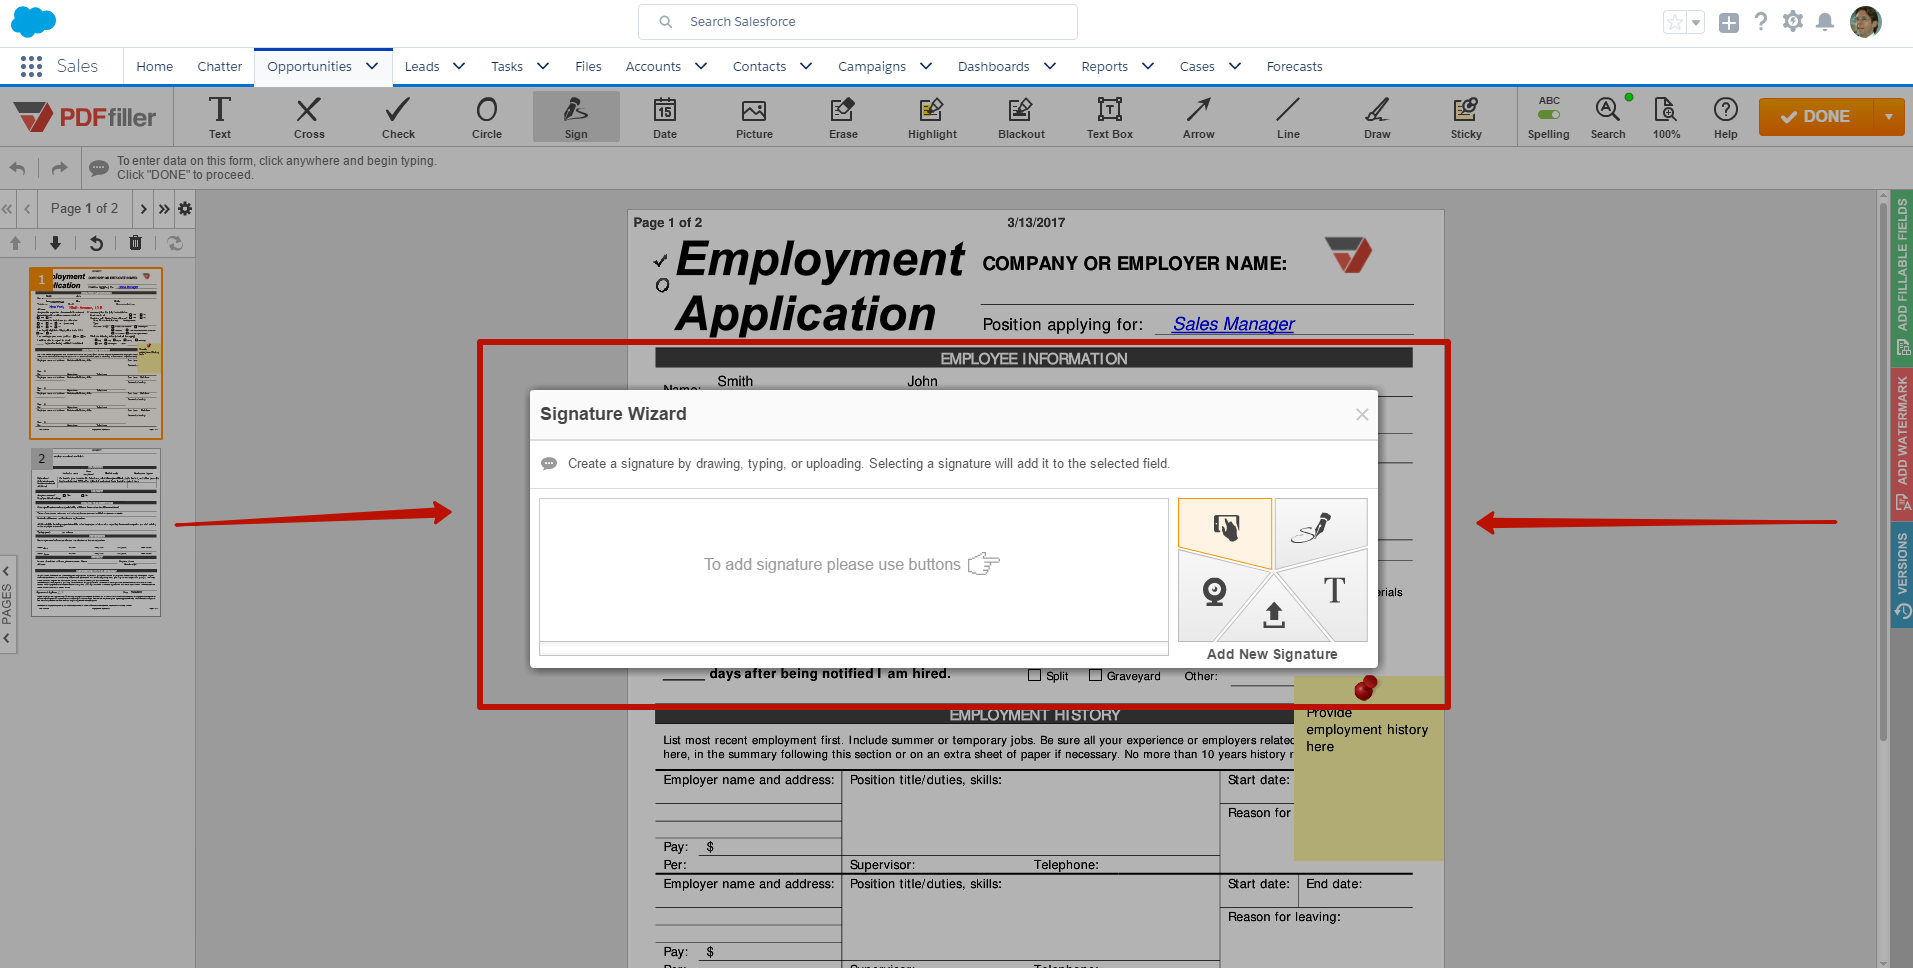Delete page with the trash icon

[135, 243]
